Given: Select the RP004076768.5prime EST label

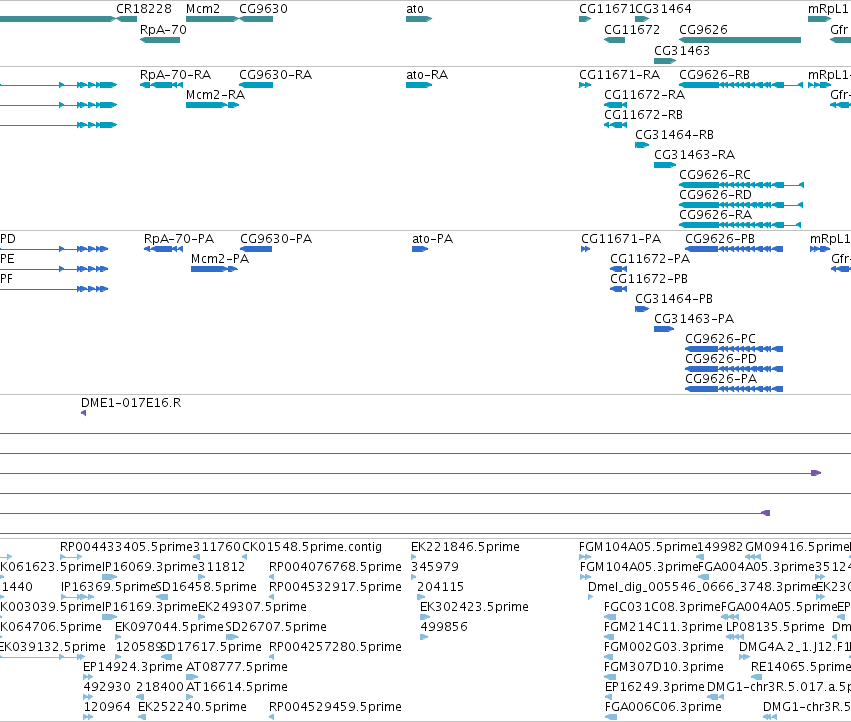Looking at the screenshot, I should (335, 567).
